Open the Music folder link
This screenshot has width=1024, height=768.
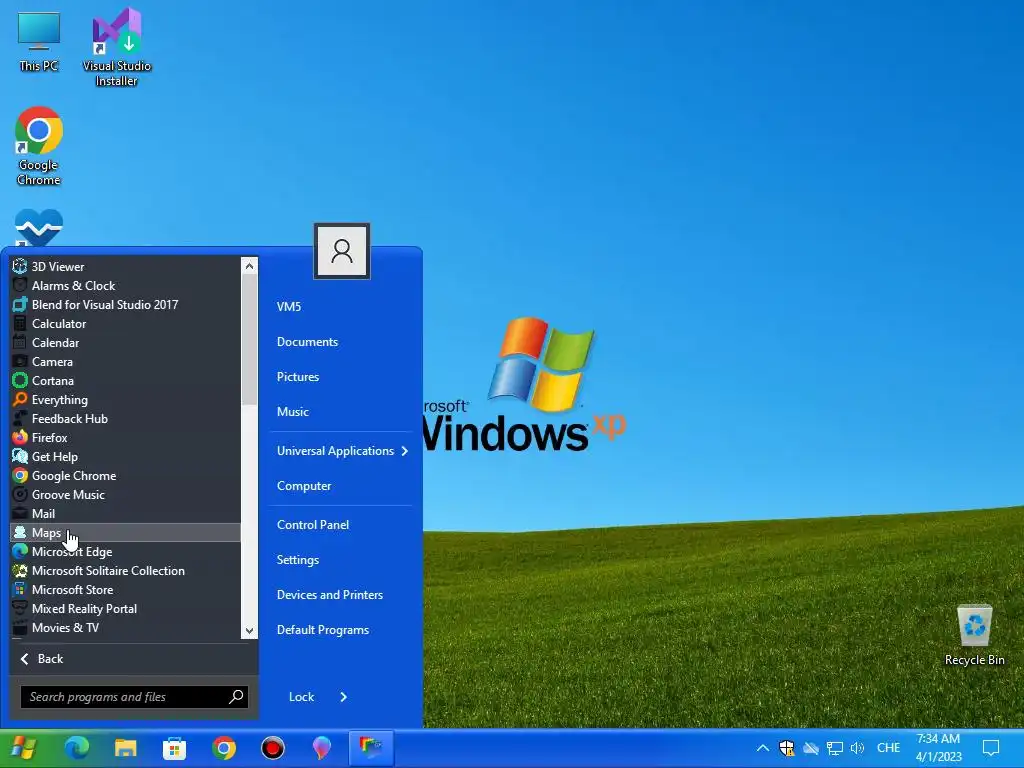click(x=293, y=411)
